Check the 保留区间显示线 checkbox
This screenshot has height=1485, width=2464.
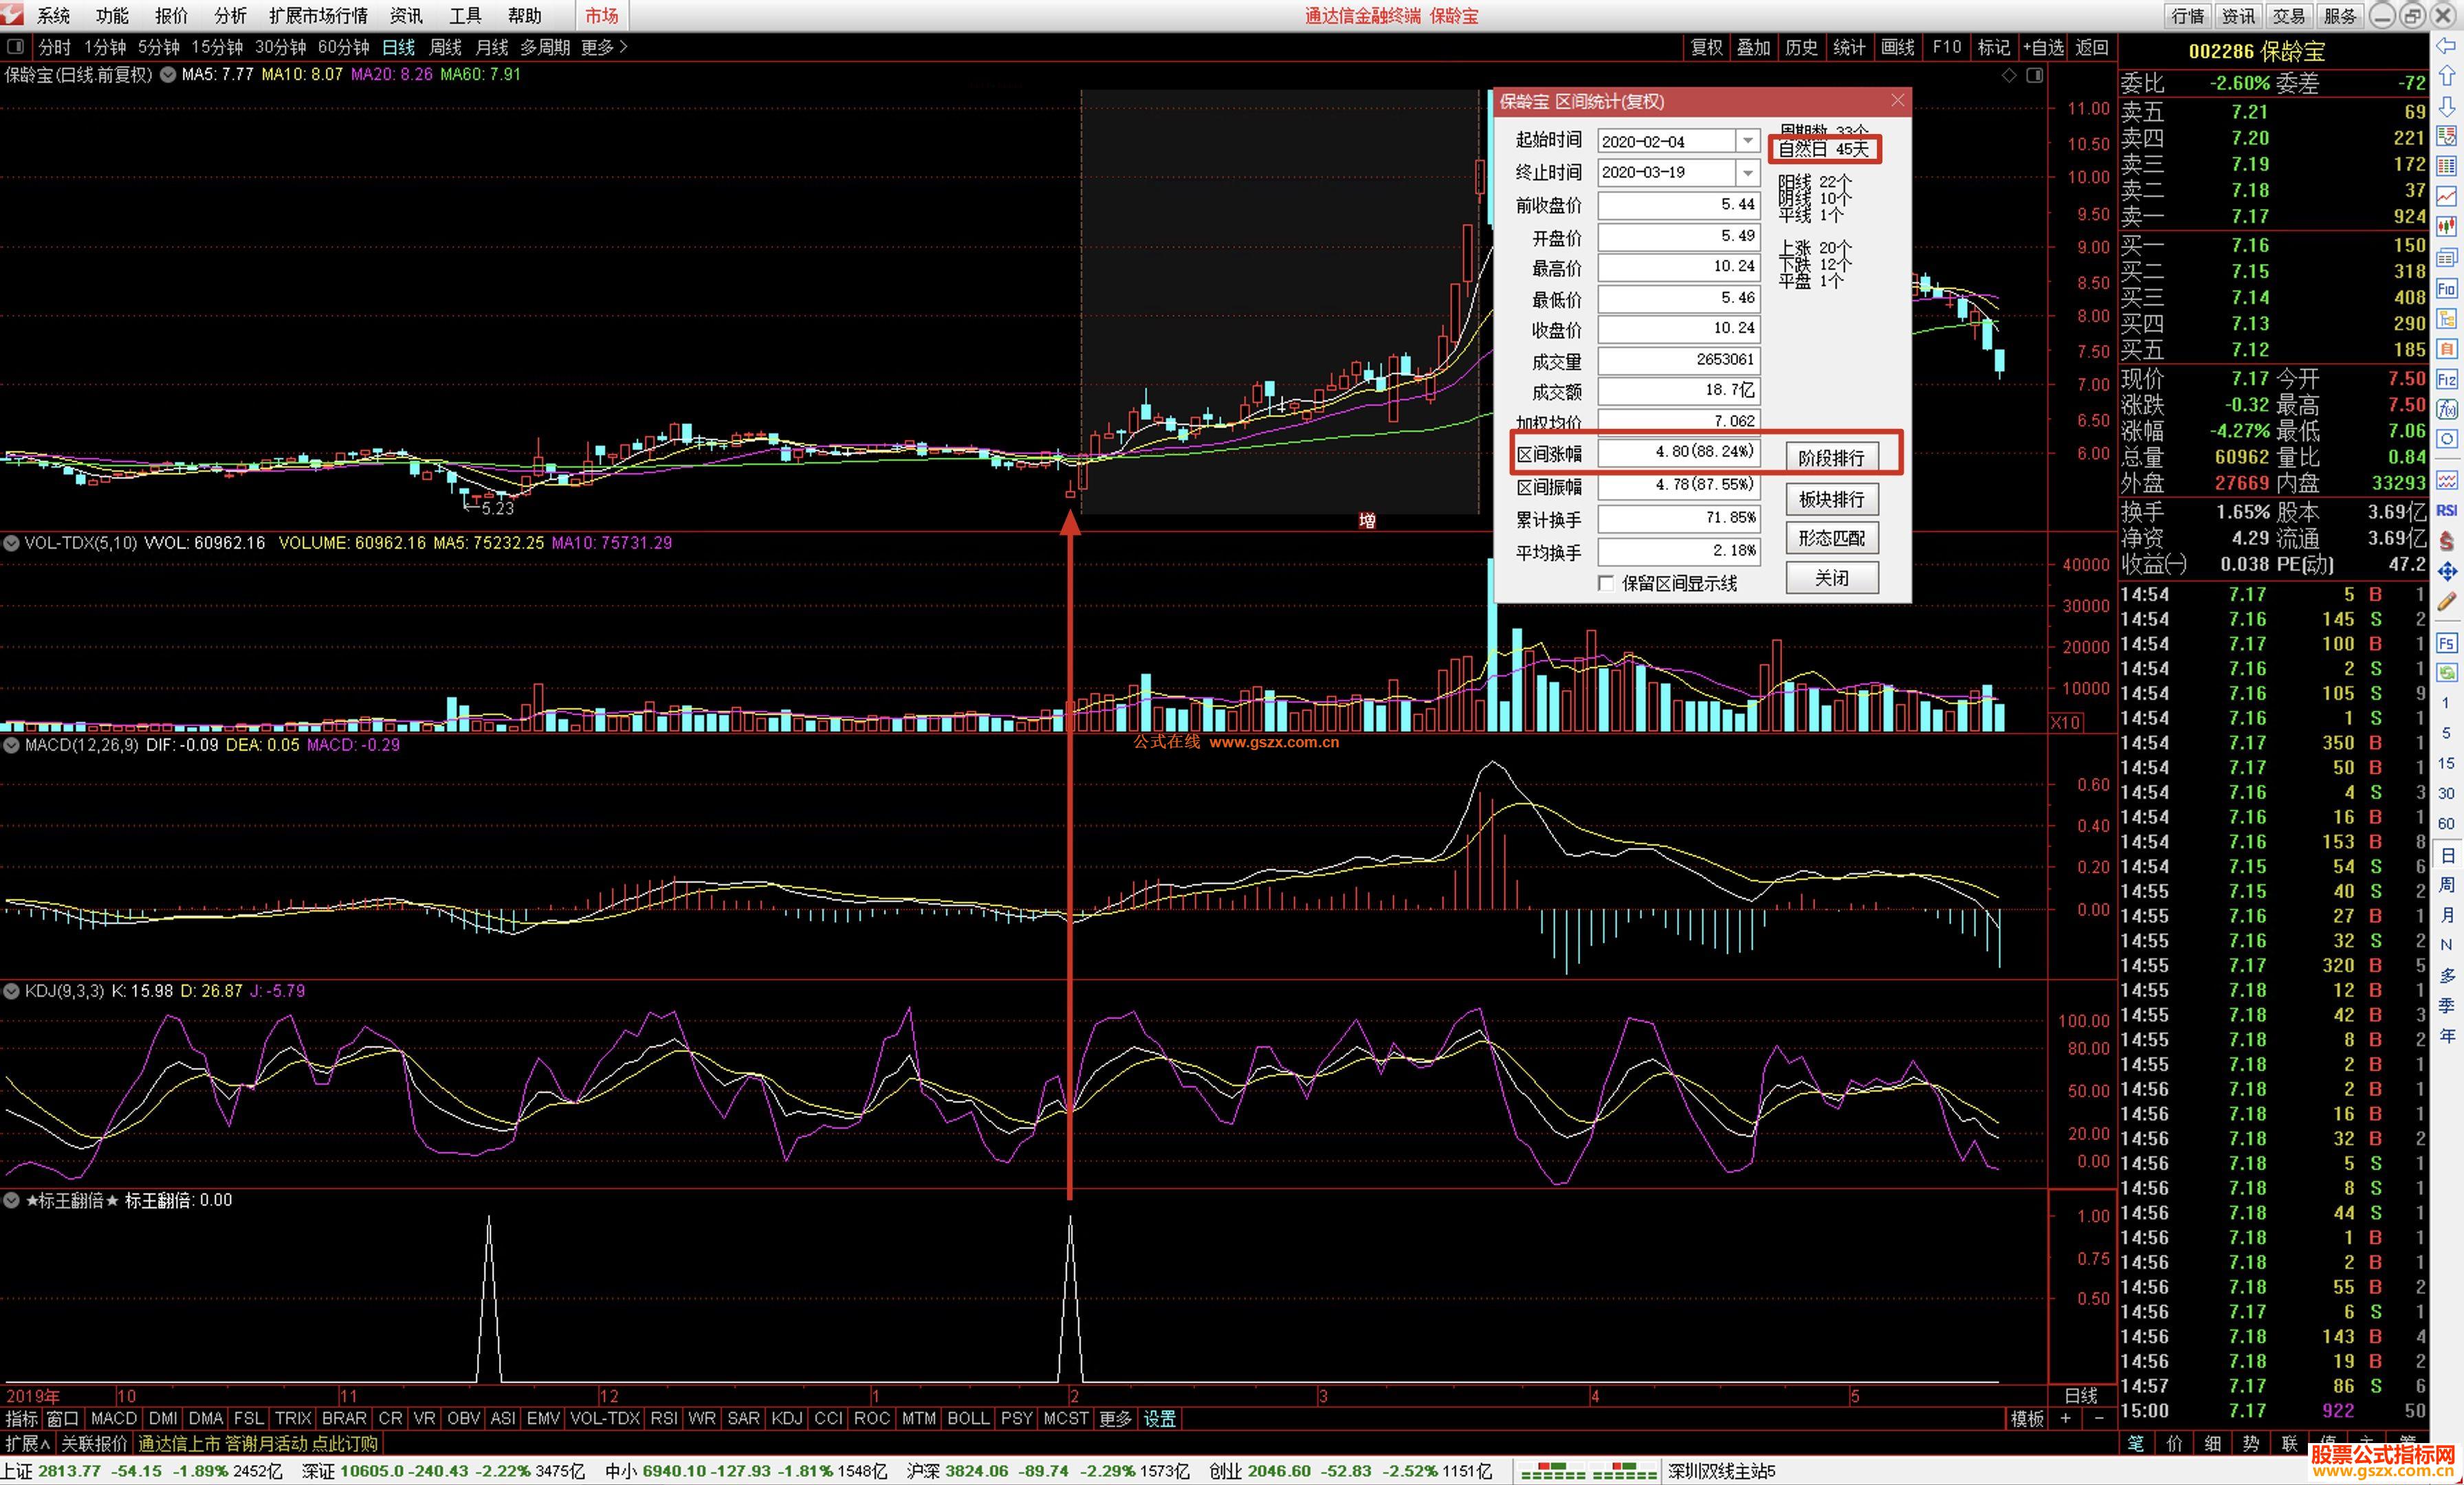pos(1606,583)
